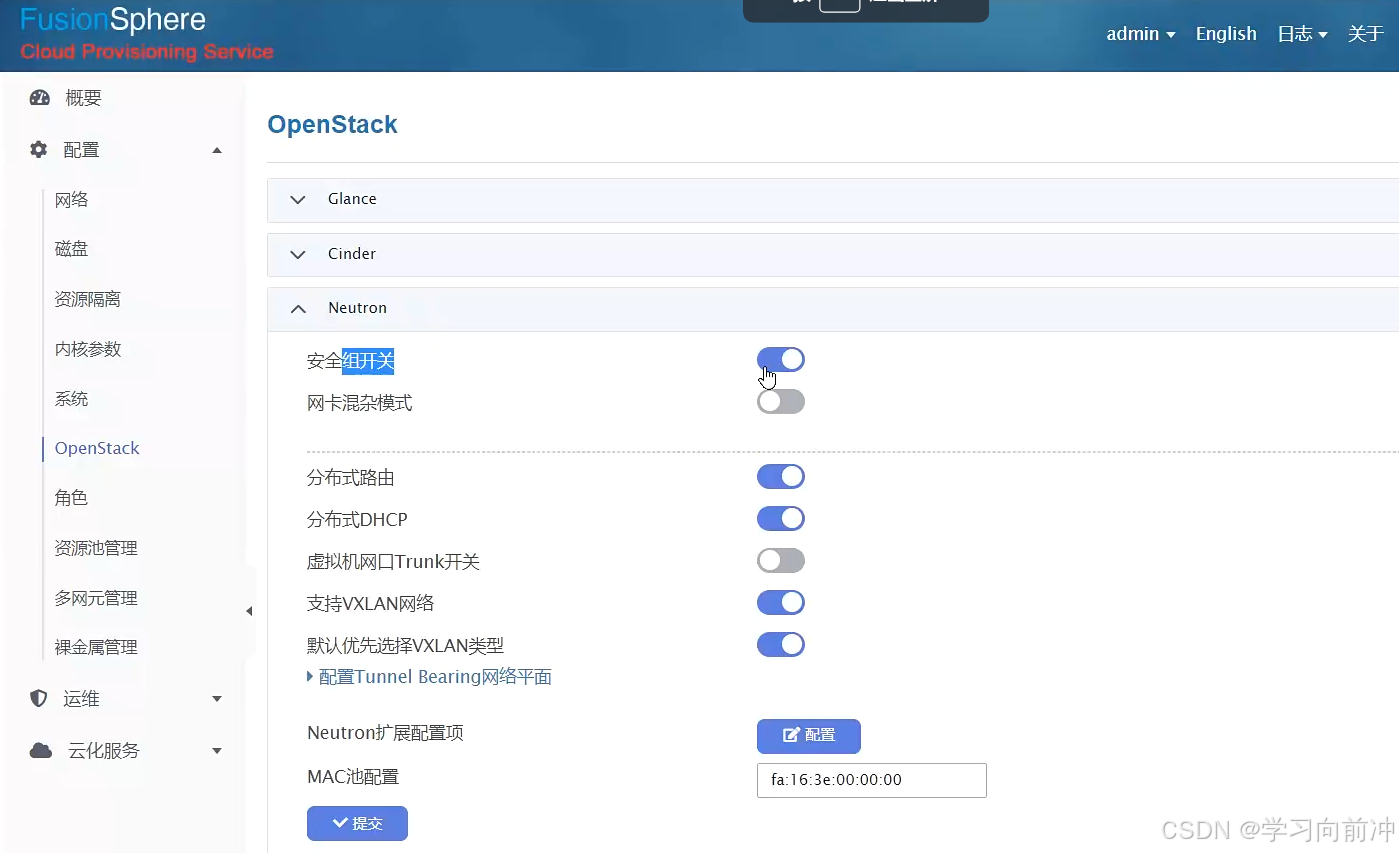This screenshot has width=1399, height=853.
Task: Expand 配置Tunnel Bearing网络平面
Action: pyautogui.click(x=429, y=677)
